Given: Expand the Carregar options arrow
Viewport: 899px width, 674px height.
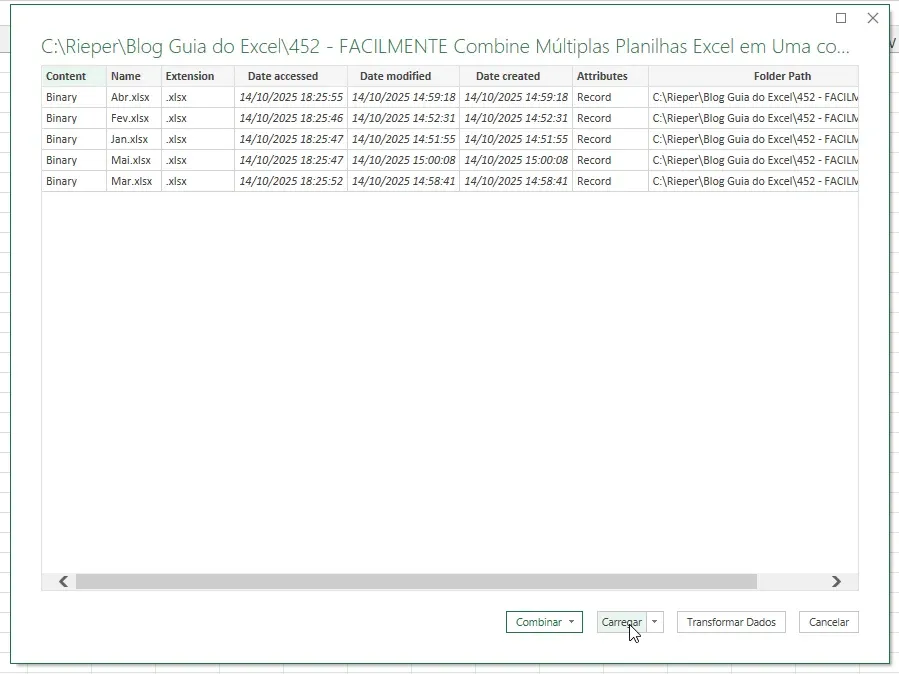Looking at the screenshot, I should tap(655, 622).
